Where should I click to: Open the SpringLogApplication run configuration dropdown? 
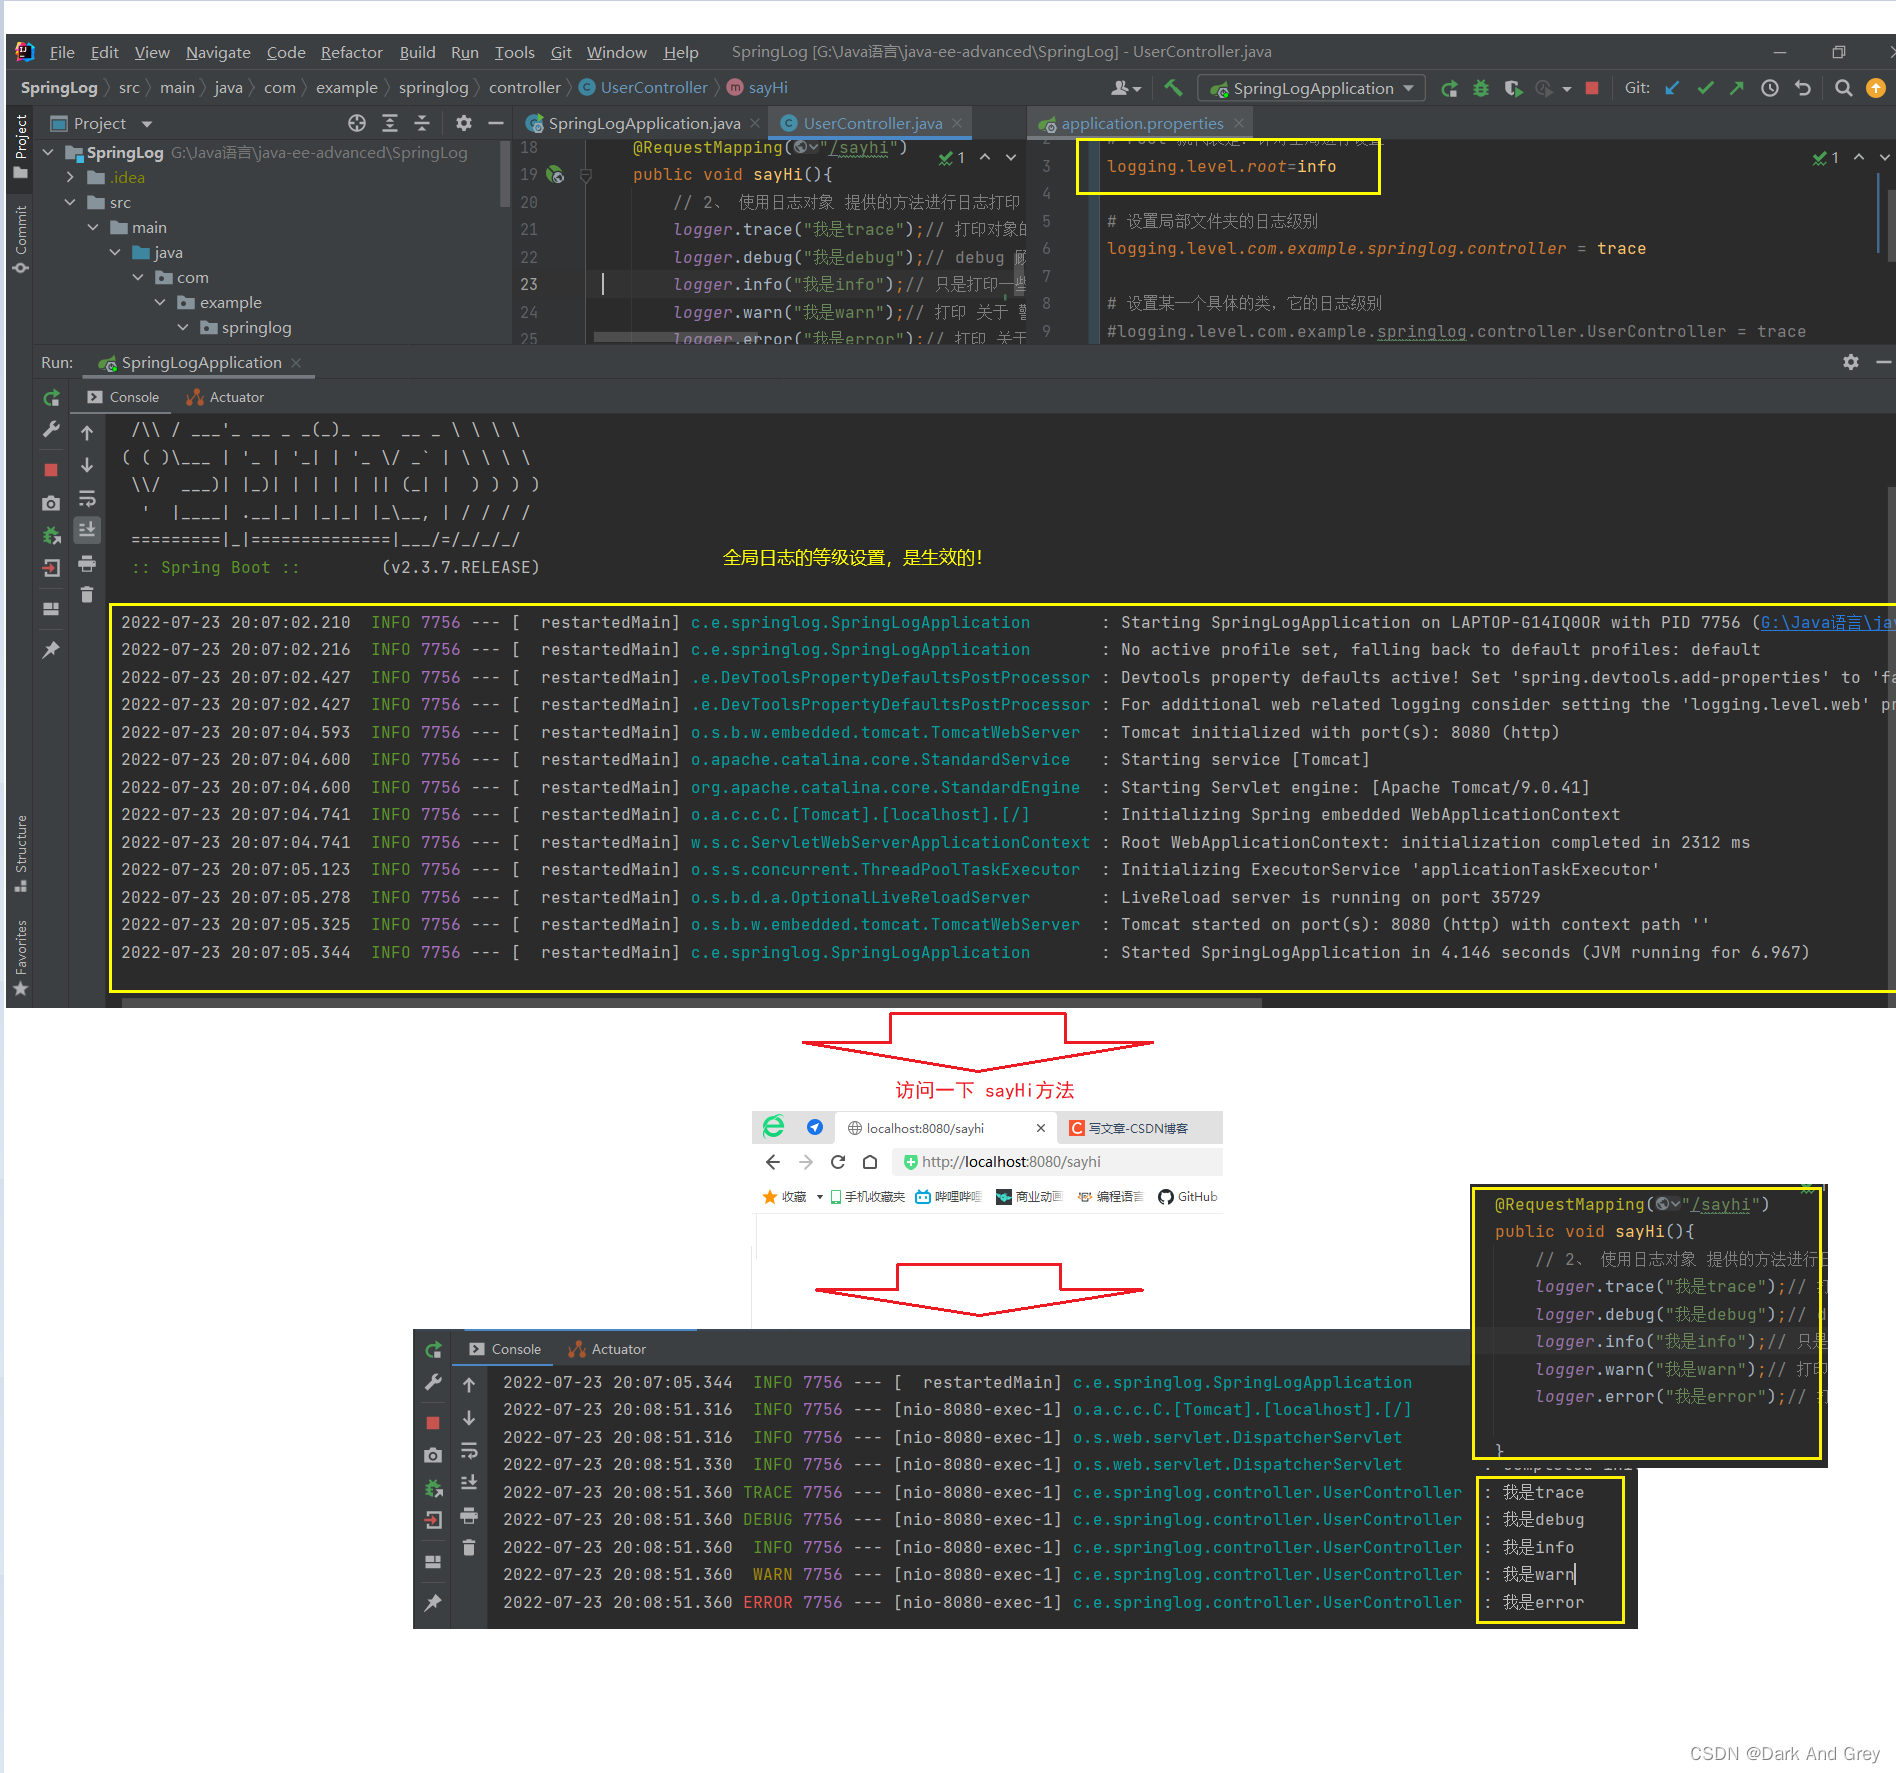tap(1312, 88)
